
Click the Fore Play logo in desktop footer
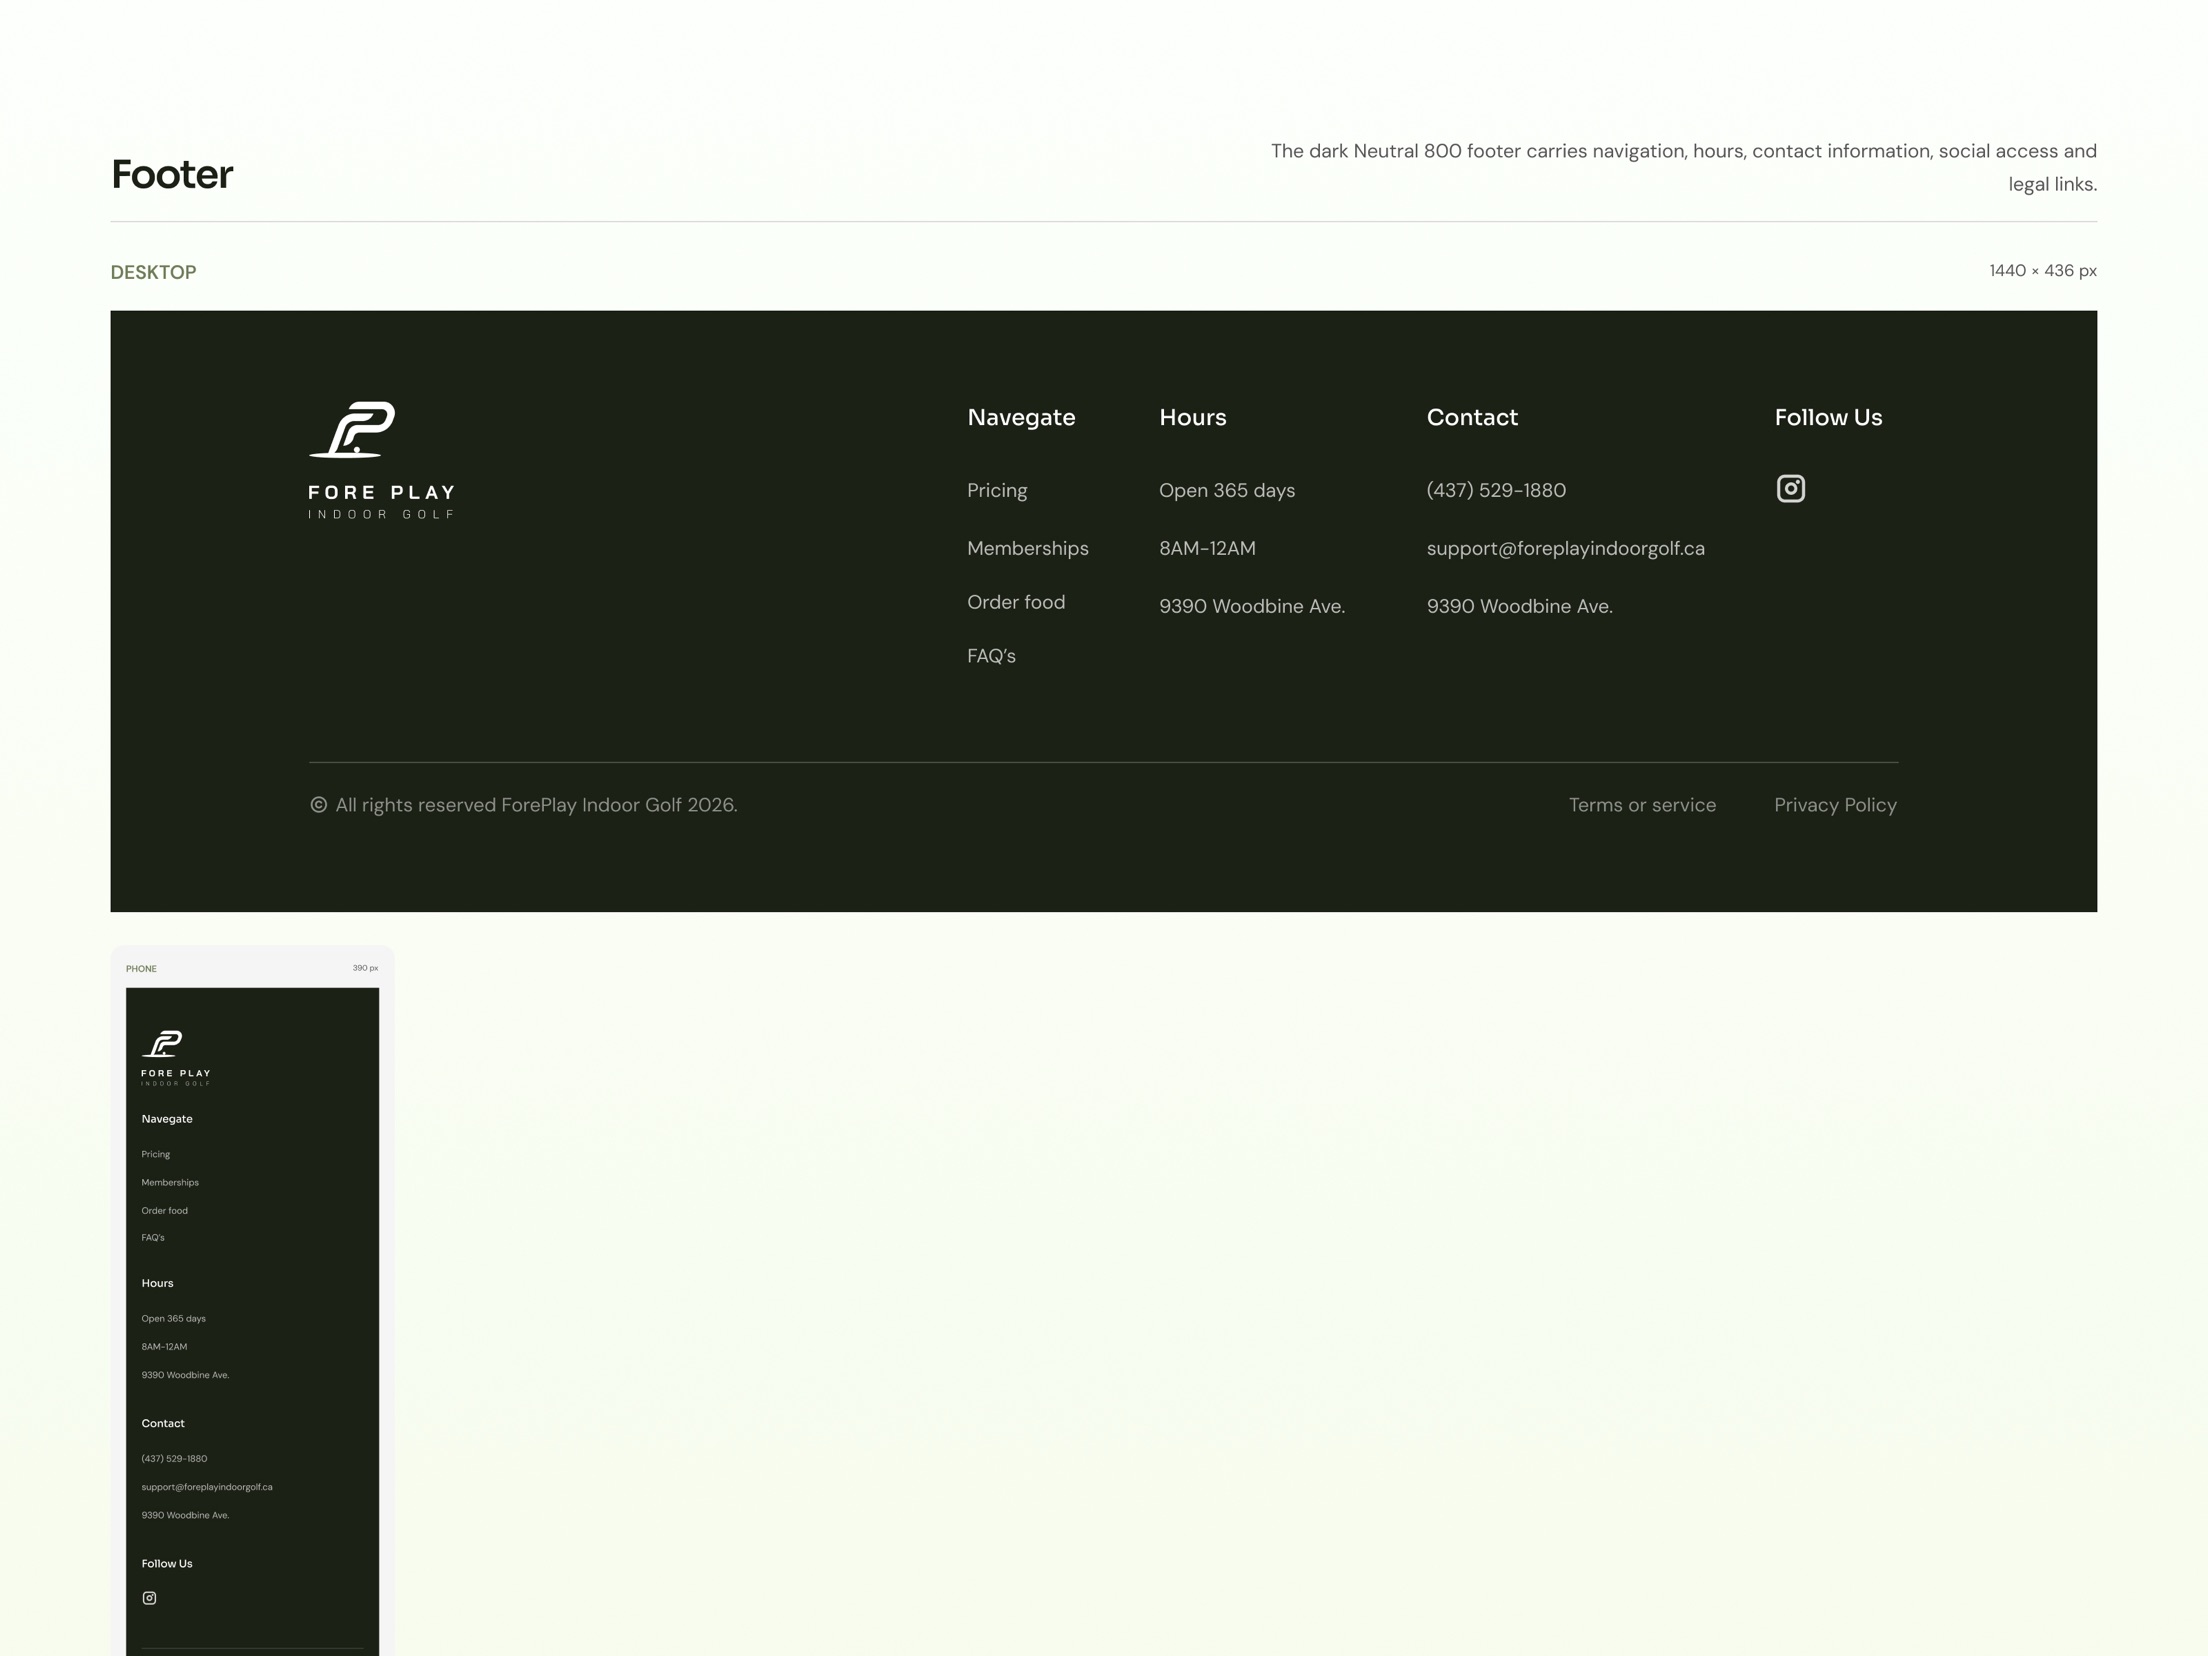coord(382,460)
